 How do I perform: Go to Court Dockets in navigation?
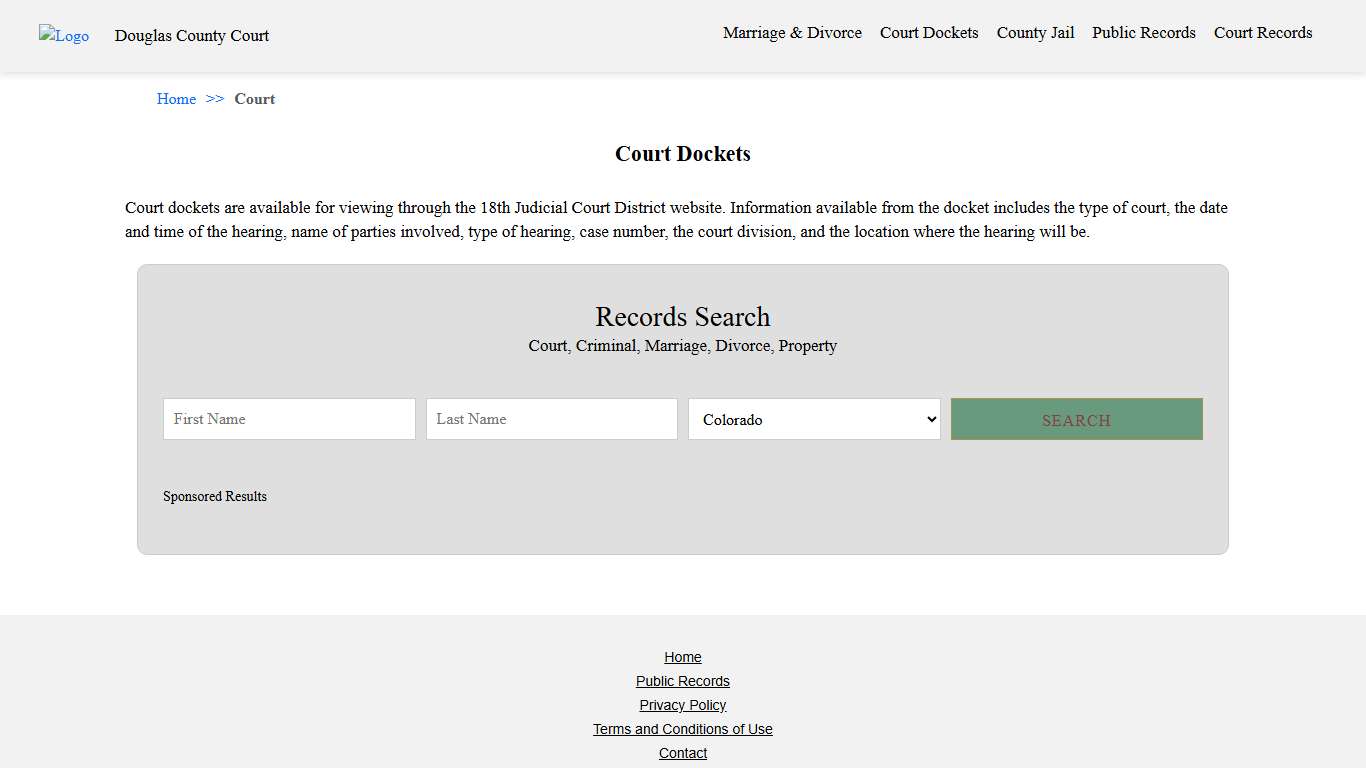pyautogui.click(x=929, y=33)
